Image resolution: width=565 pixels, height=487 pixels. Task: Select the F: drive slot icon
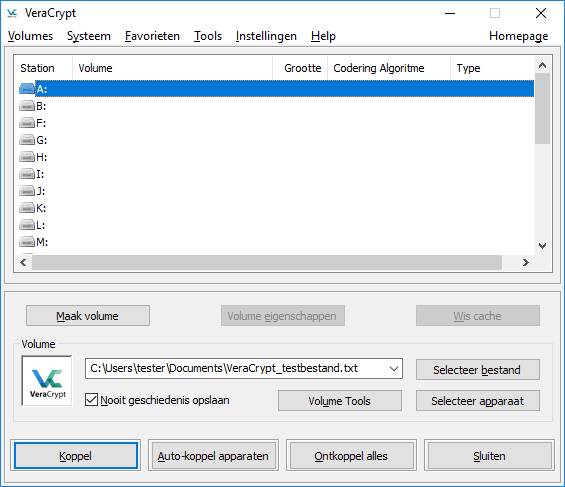tap(27, 123)
